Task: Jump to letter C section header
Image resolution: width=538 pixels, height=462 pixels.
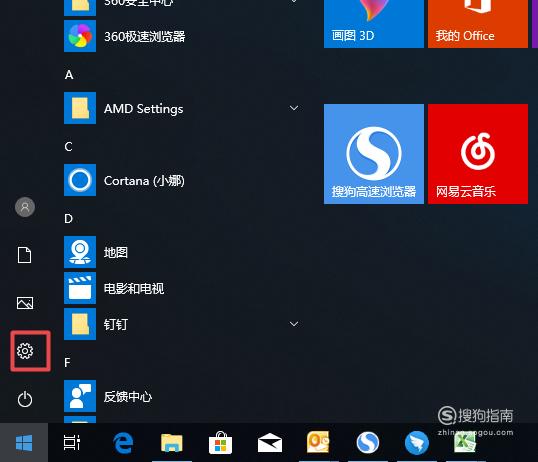Action: [x=68, y=147]
